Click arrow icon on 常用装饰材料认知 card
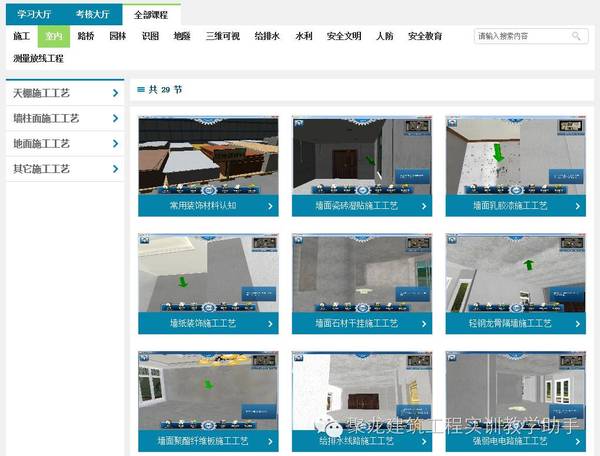Viewport: 600px width, 456px height. (x=271, y=206)
